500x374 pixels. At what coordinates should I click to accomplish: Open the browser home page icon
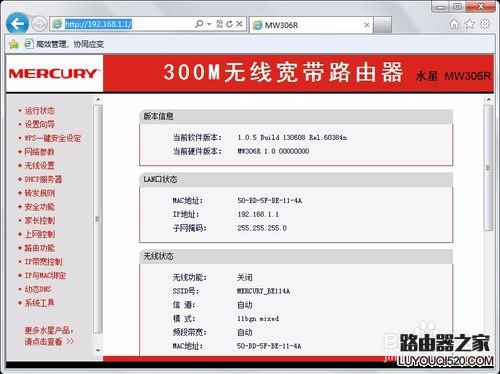(x=454, y=24)
